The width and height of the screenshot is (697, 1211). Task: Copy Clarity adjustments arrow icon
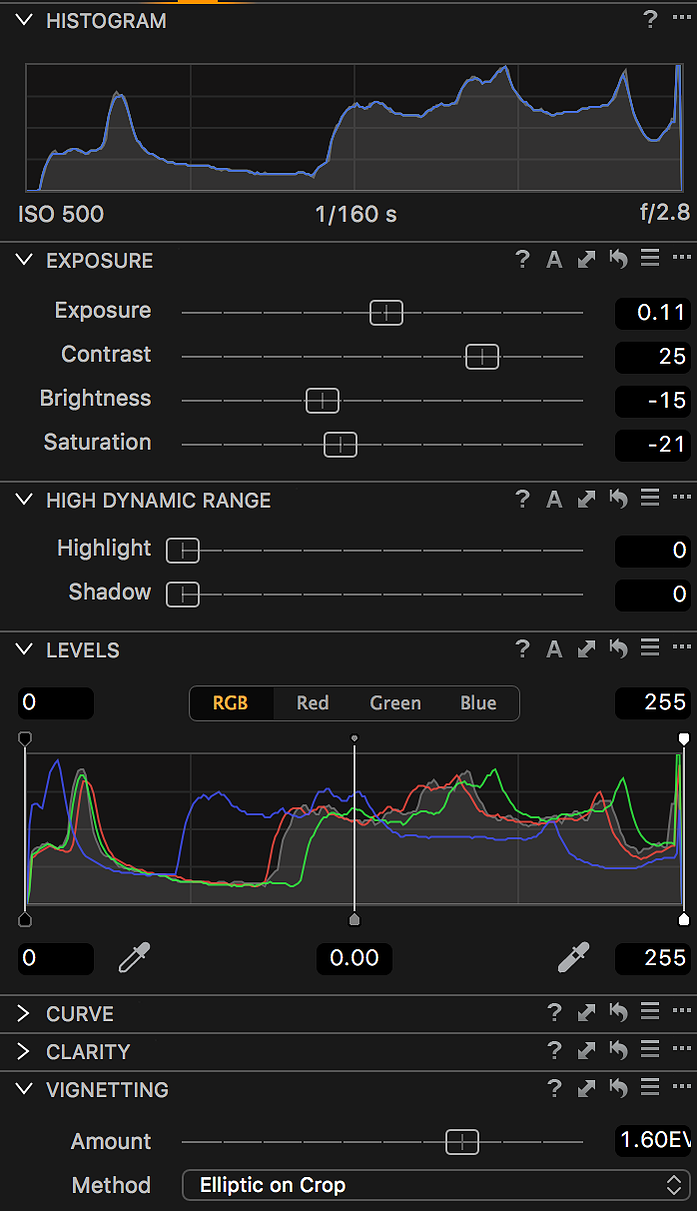587,1051
